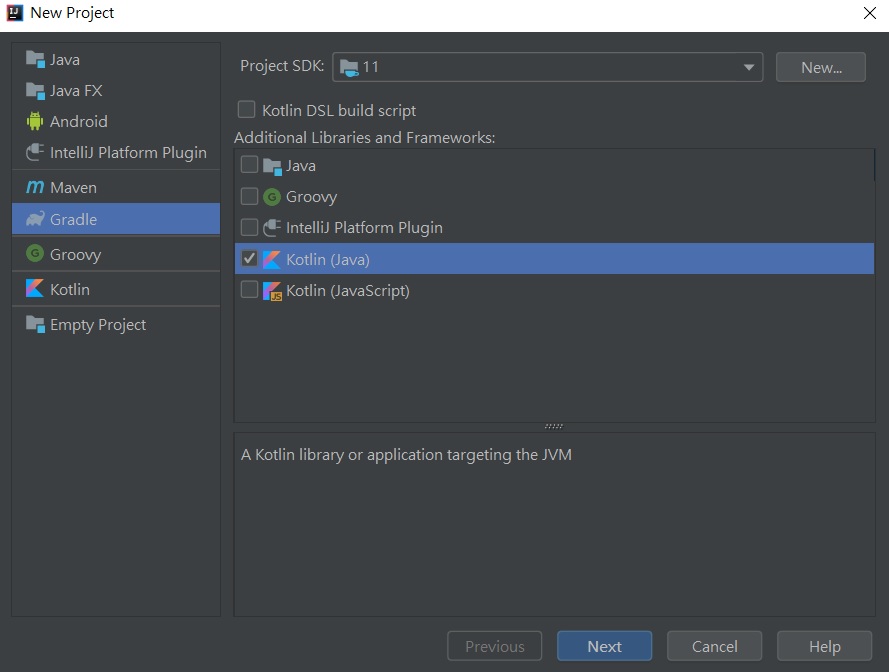This screenshot has height=672, width=889.
Task: Click the New... SDK button
Action: point(820,67)
